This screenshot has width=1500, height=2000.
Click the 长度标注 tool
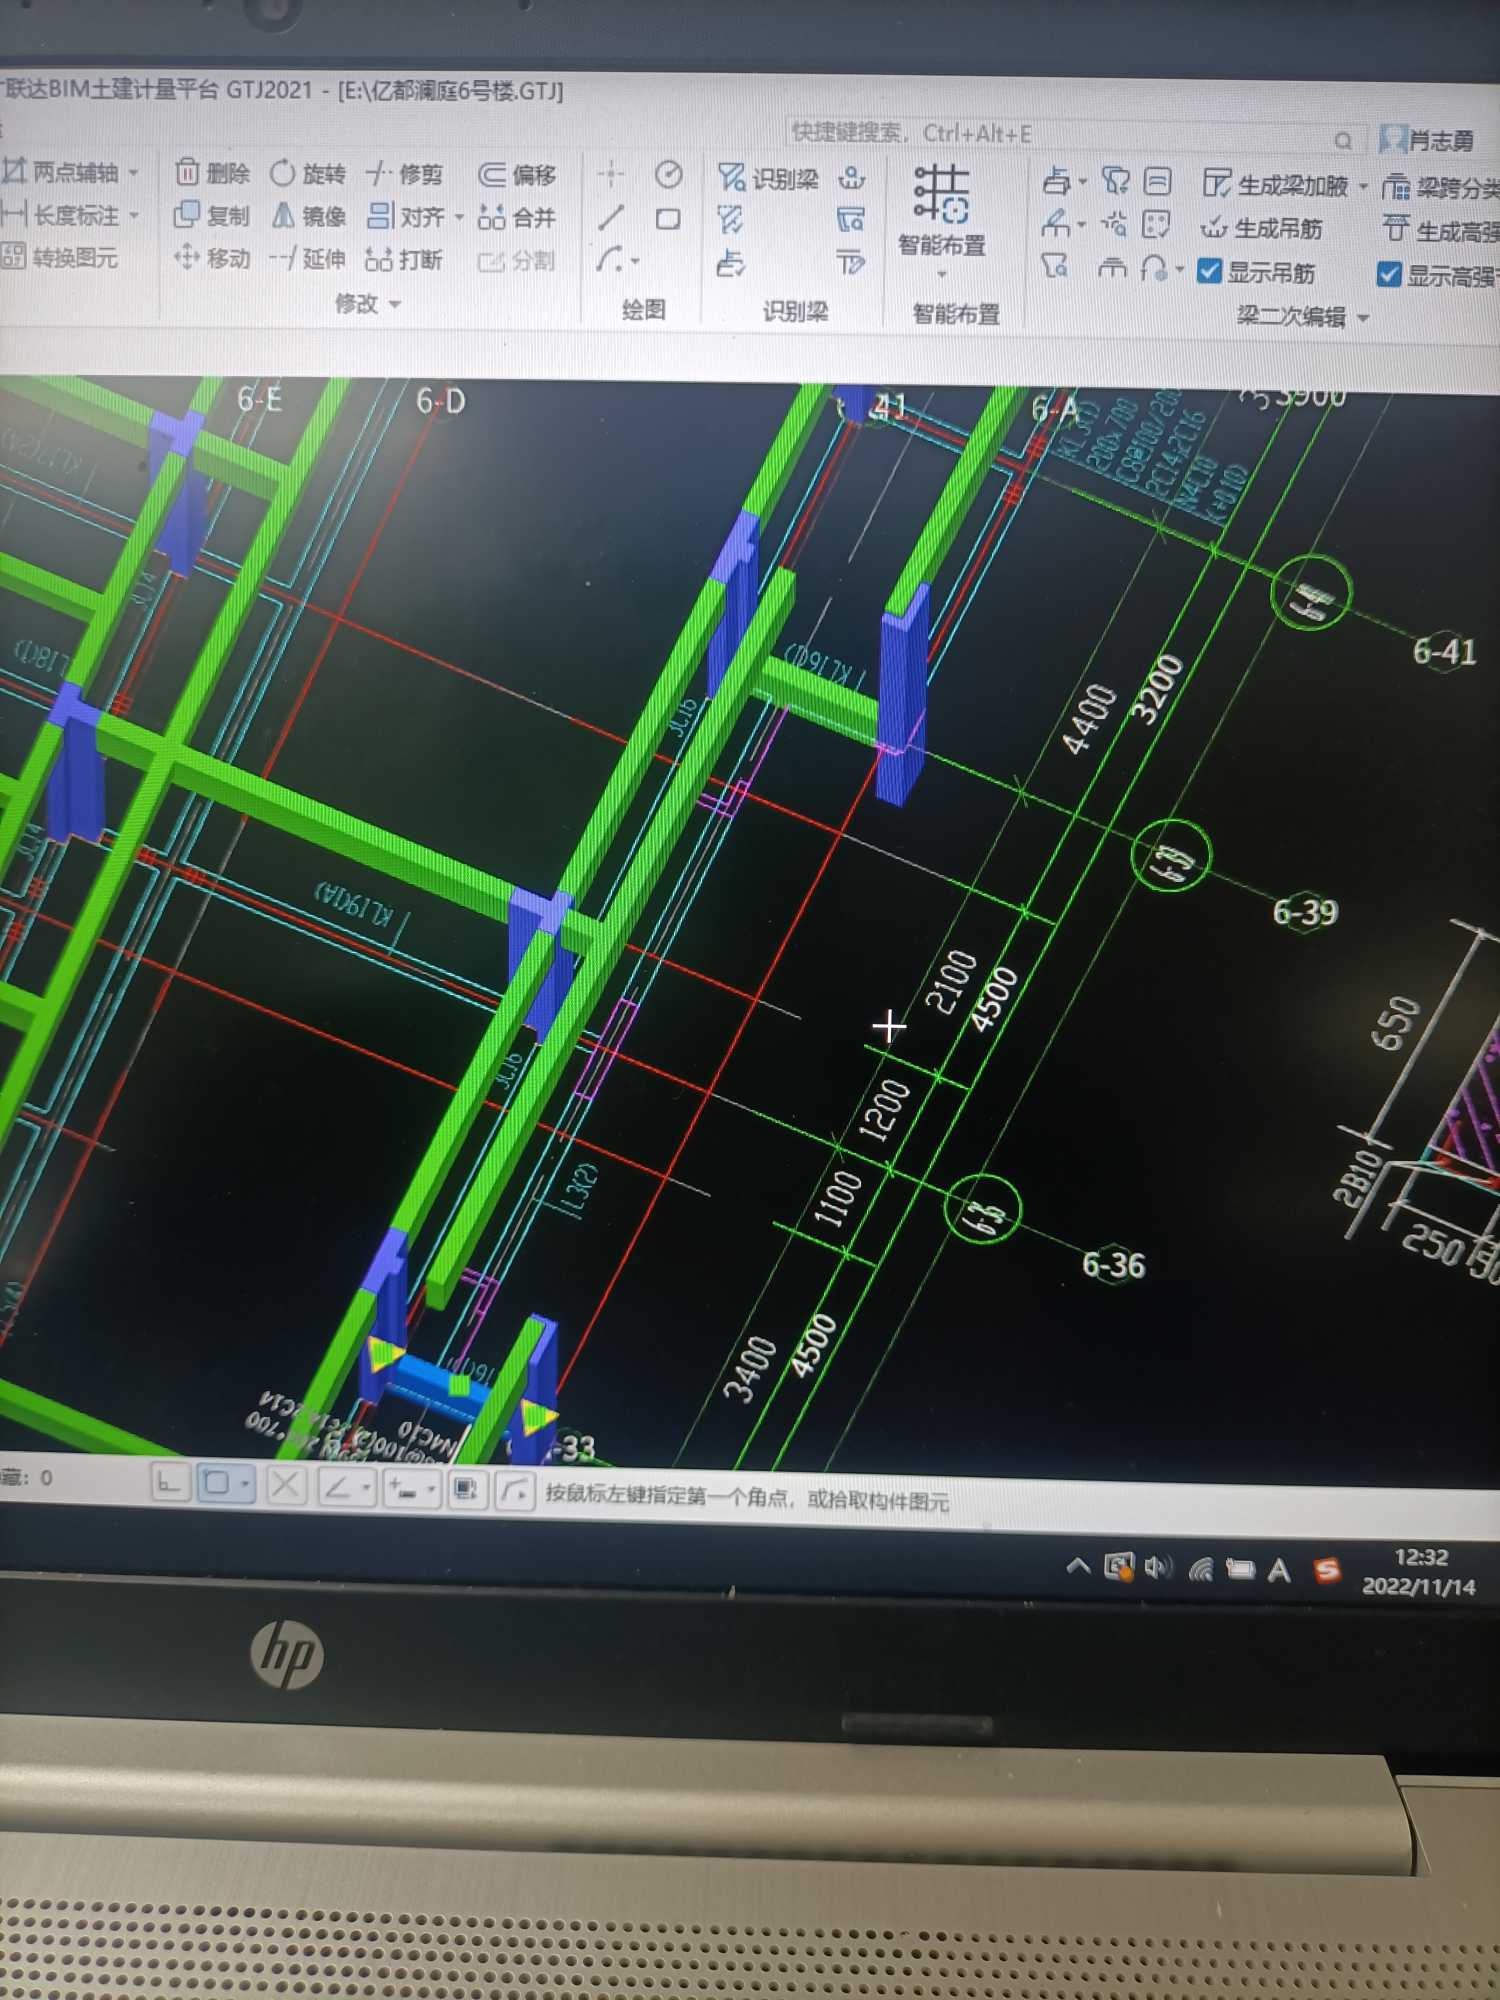coord(60,214)
